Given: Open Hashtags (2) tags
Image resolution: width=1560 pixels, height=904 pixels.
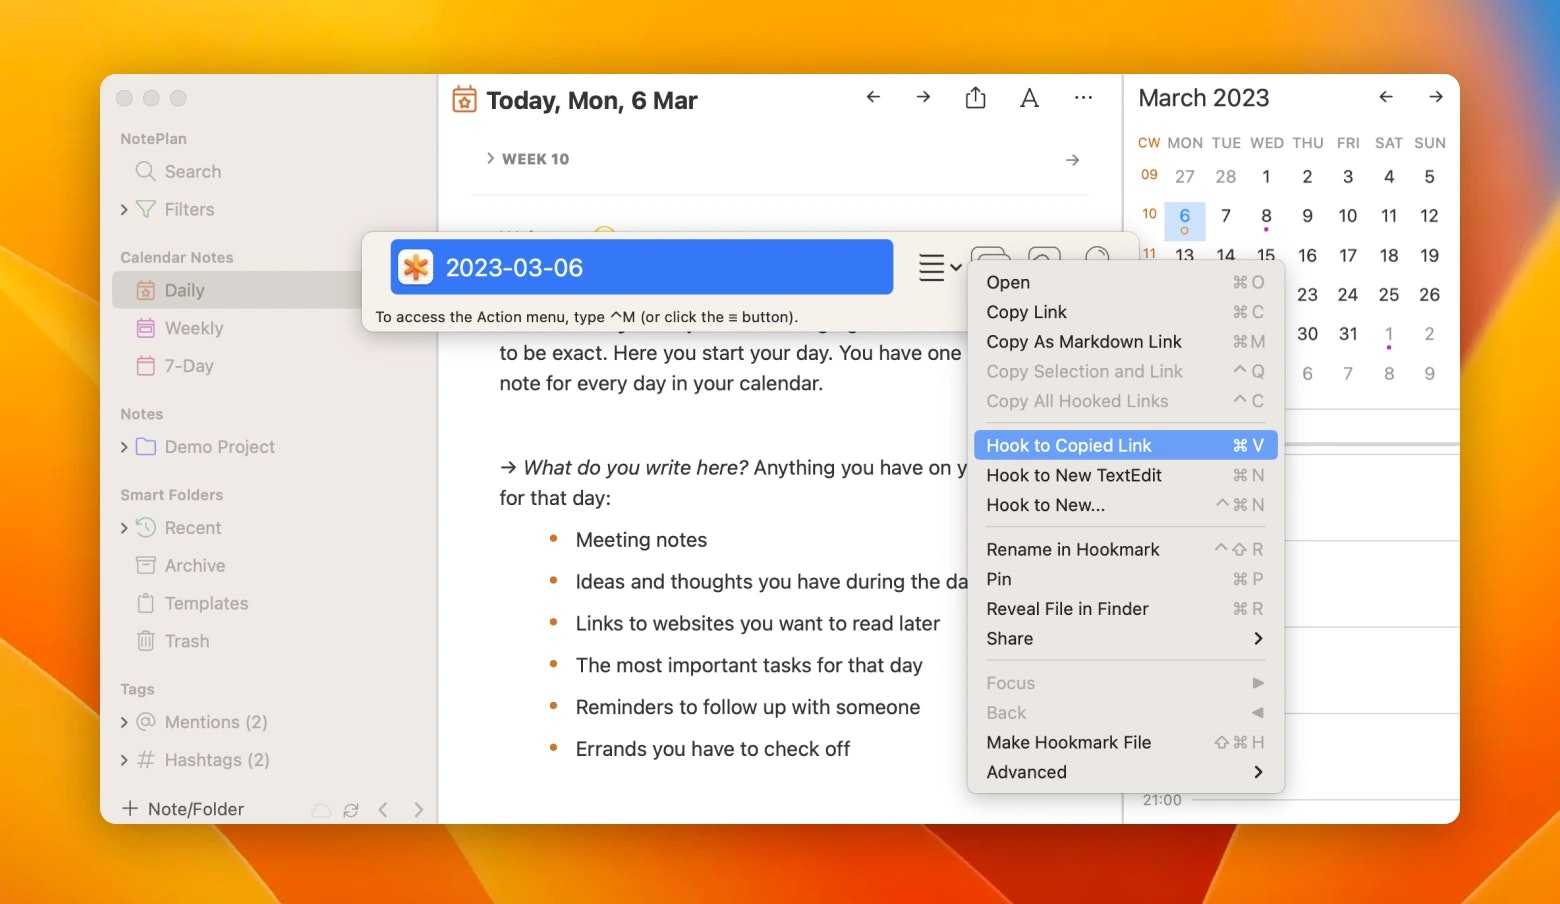Looking at the screenshot, I should pos(217,760).
